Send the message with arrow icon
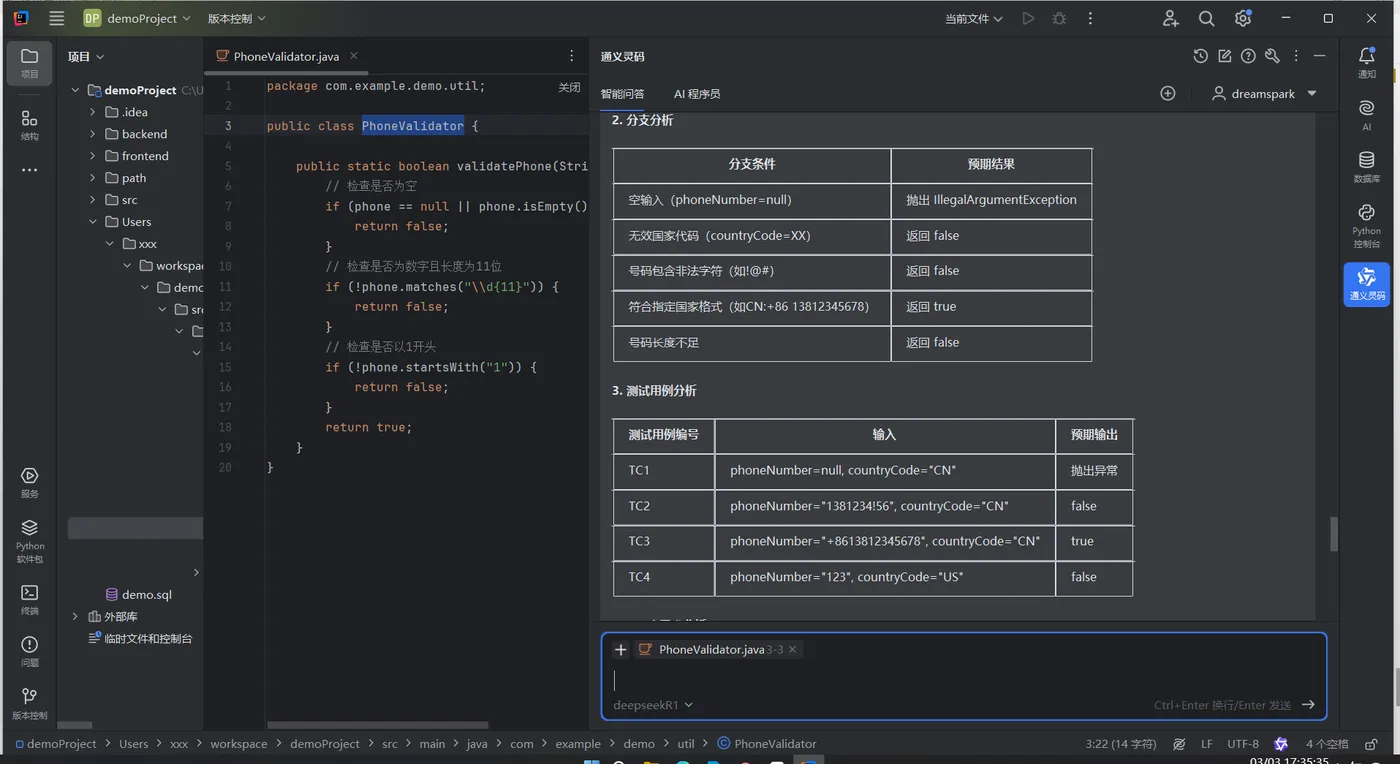The image size is (1400, 764). pyautogui.click(x=1308, y=705)
